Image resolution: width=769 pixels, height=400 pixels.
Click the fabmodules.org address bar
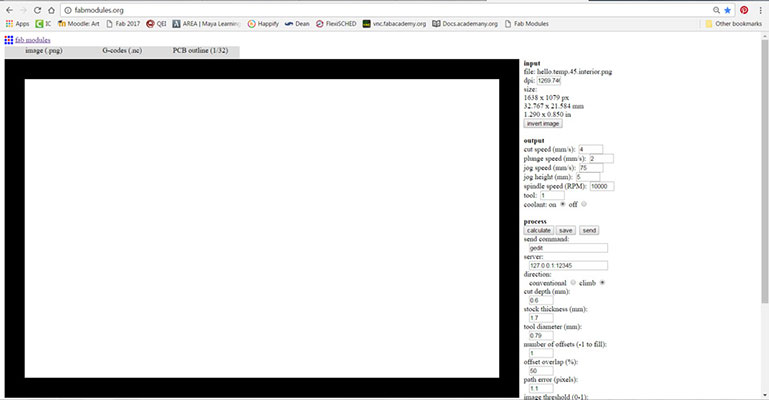387,10
